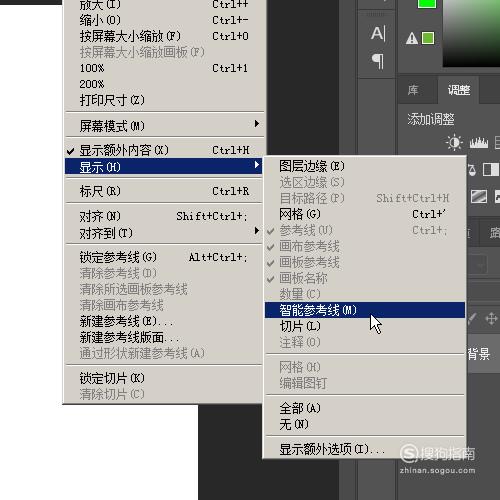Screen dimensions: 500x500
Task: Switch to the 库 tab
Action: (413, 90)
